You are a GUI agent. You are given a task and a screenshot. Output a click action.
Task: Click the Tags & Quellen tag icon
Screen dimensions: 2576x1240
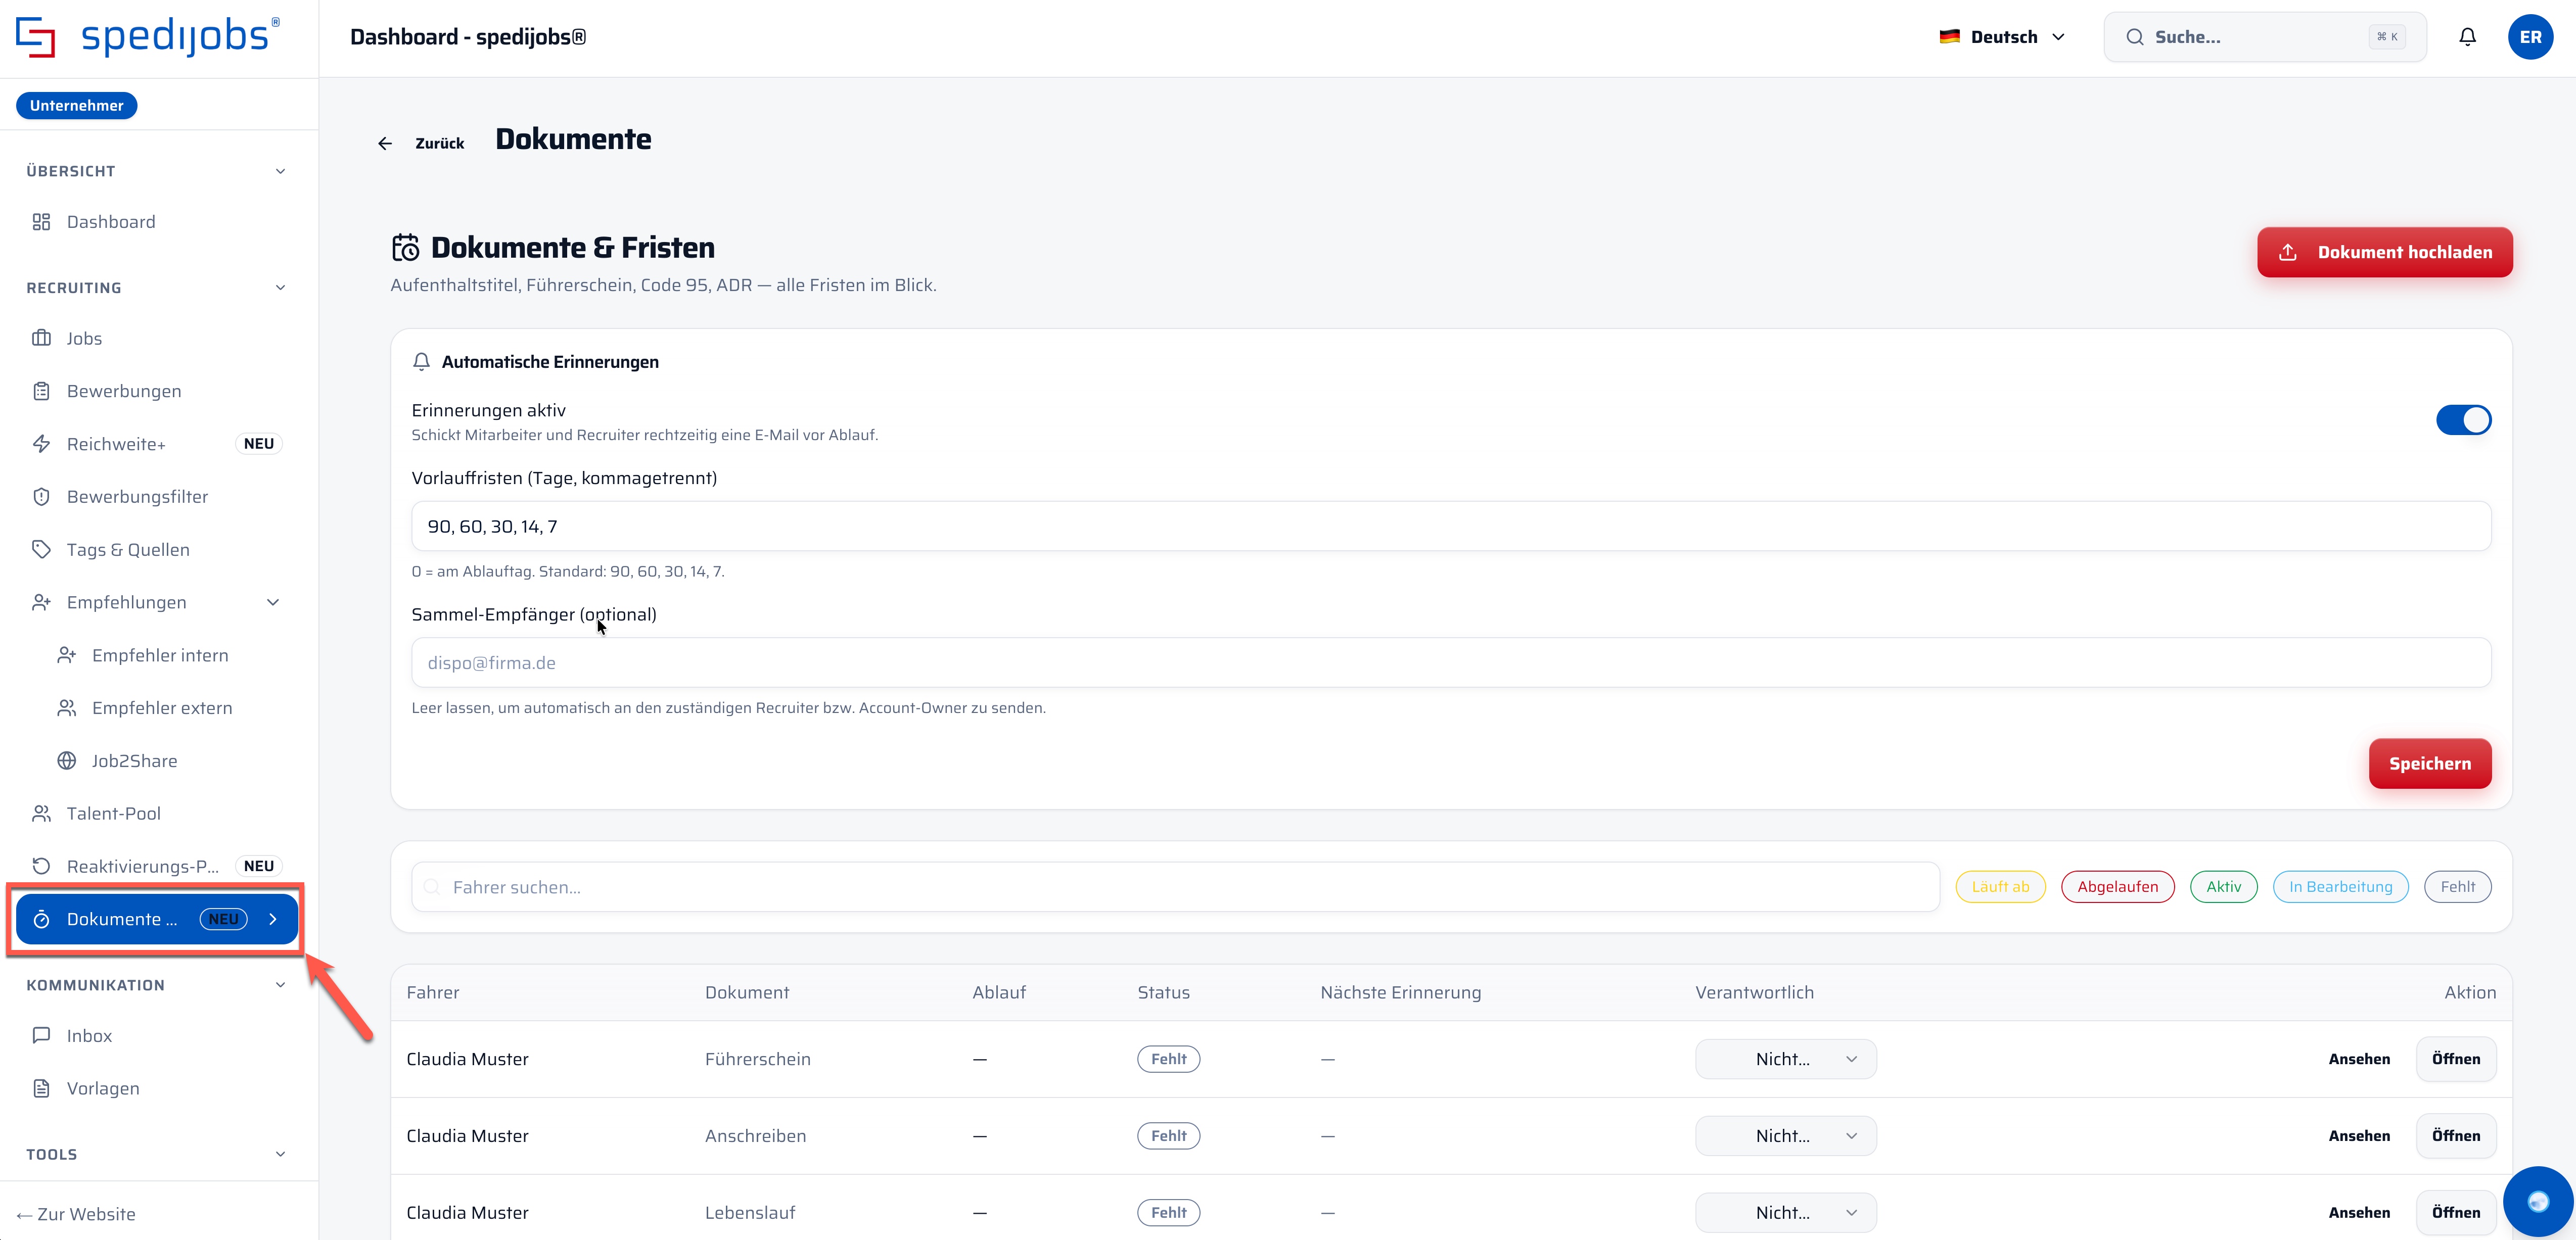[x=41, y=549]
